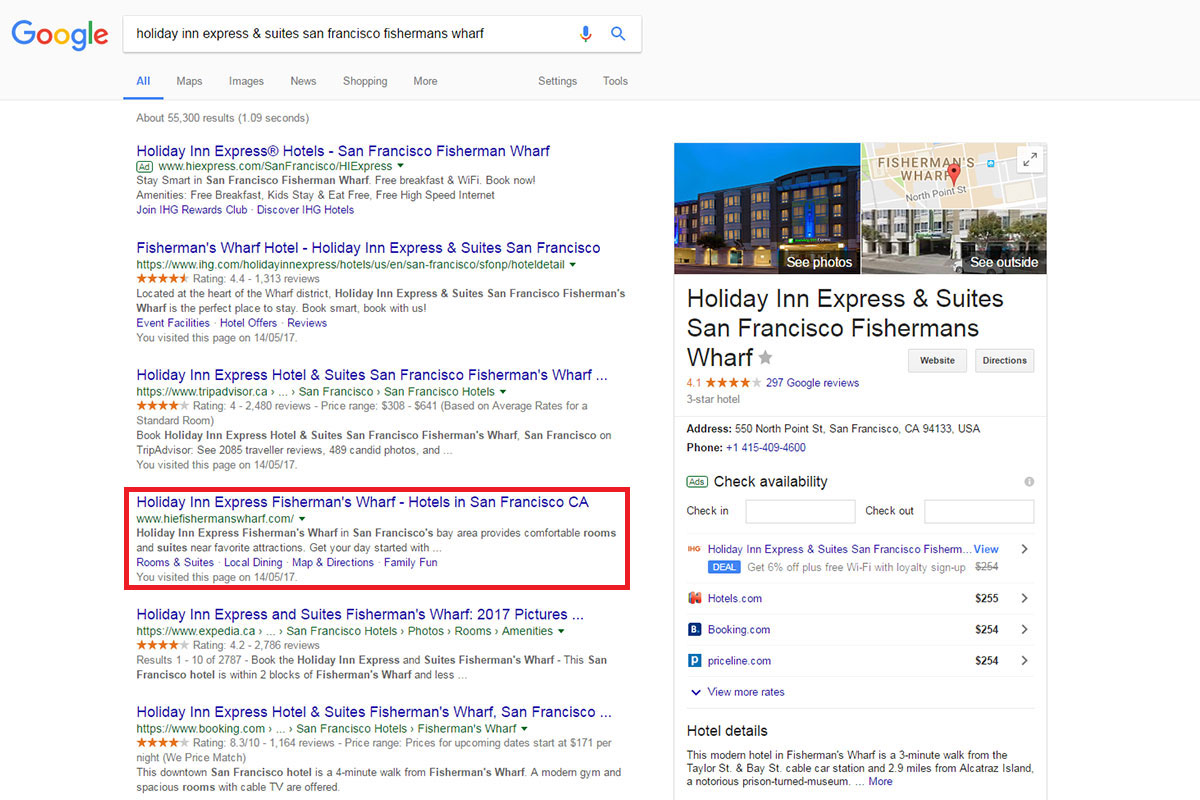
Task: Click the info icon beside Check availability
Action: pos(1029,481)
